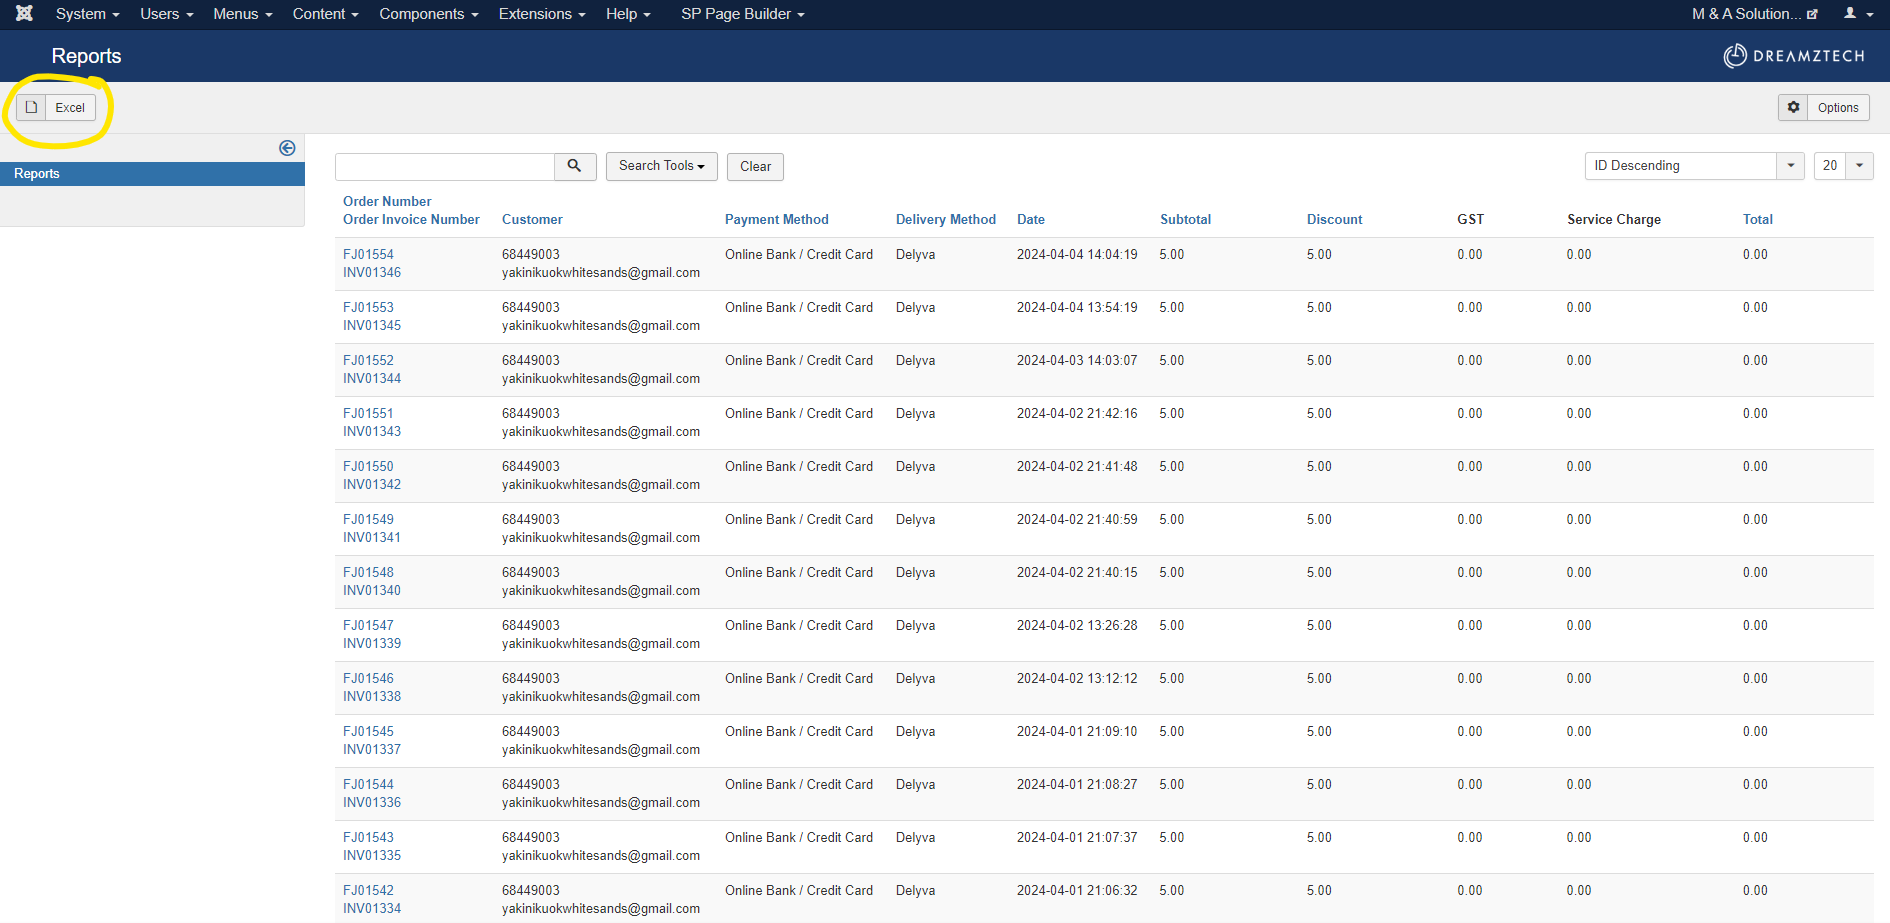Open the System menu
1890x923 pixels.
click(87, 14)
